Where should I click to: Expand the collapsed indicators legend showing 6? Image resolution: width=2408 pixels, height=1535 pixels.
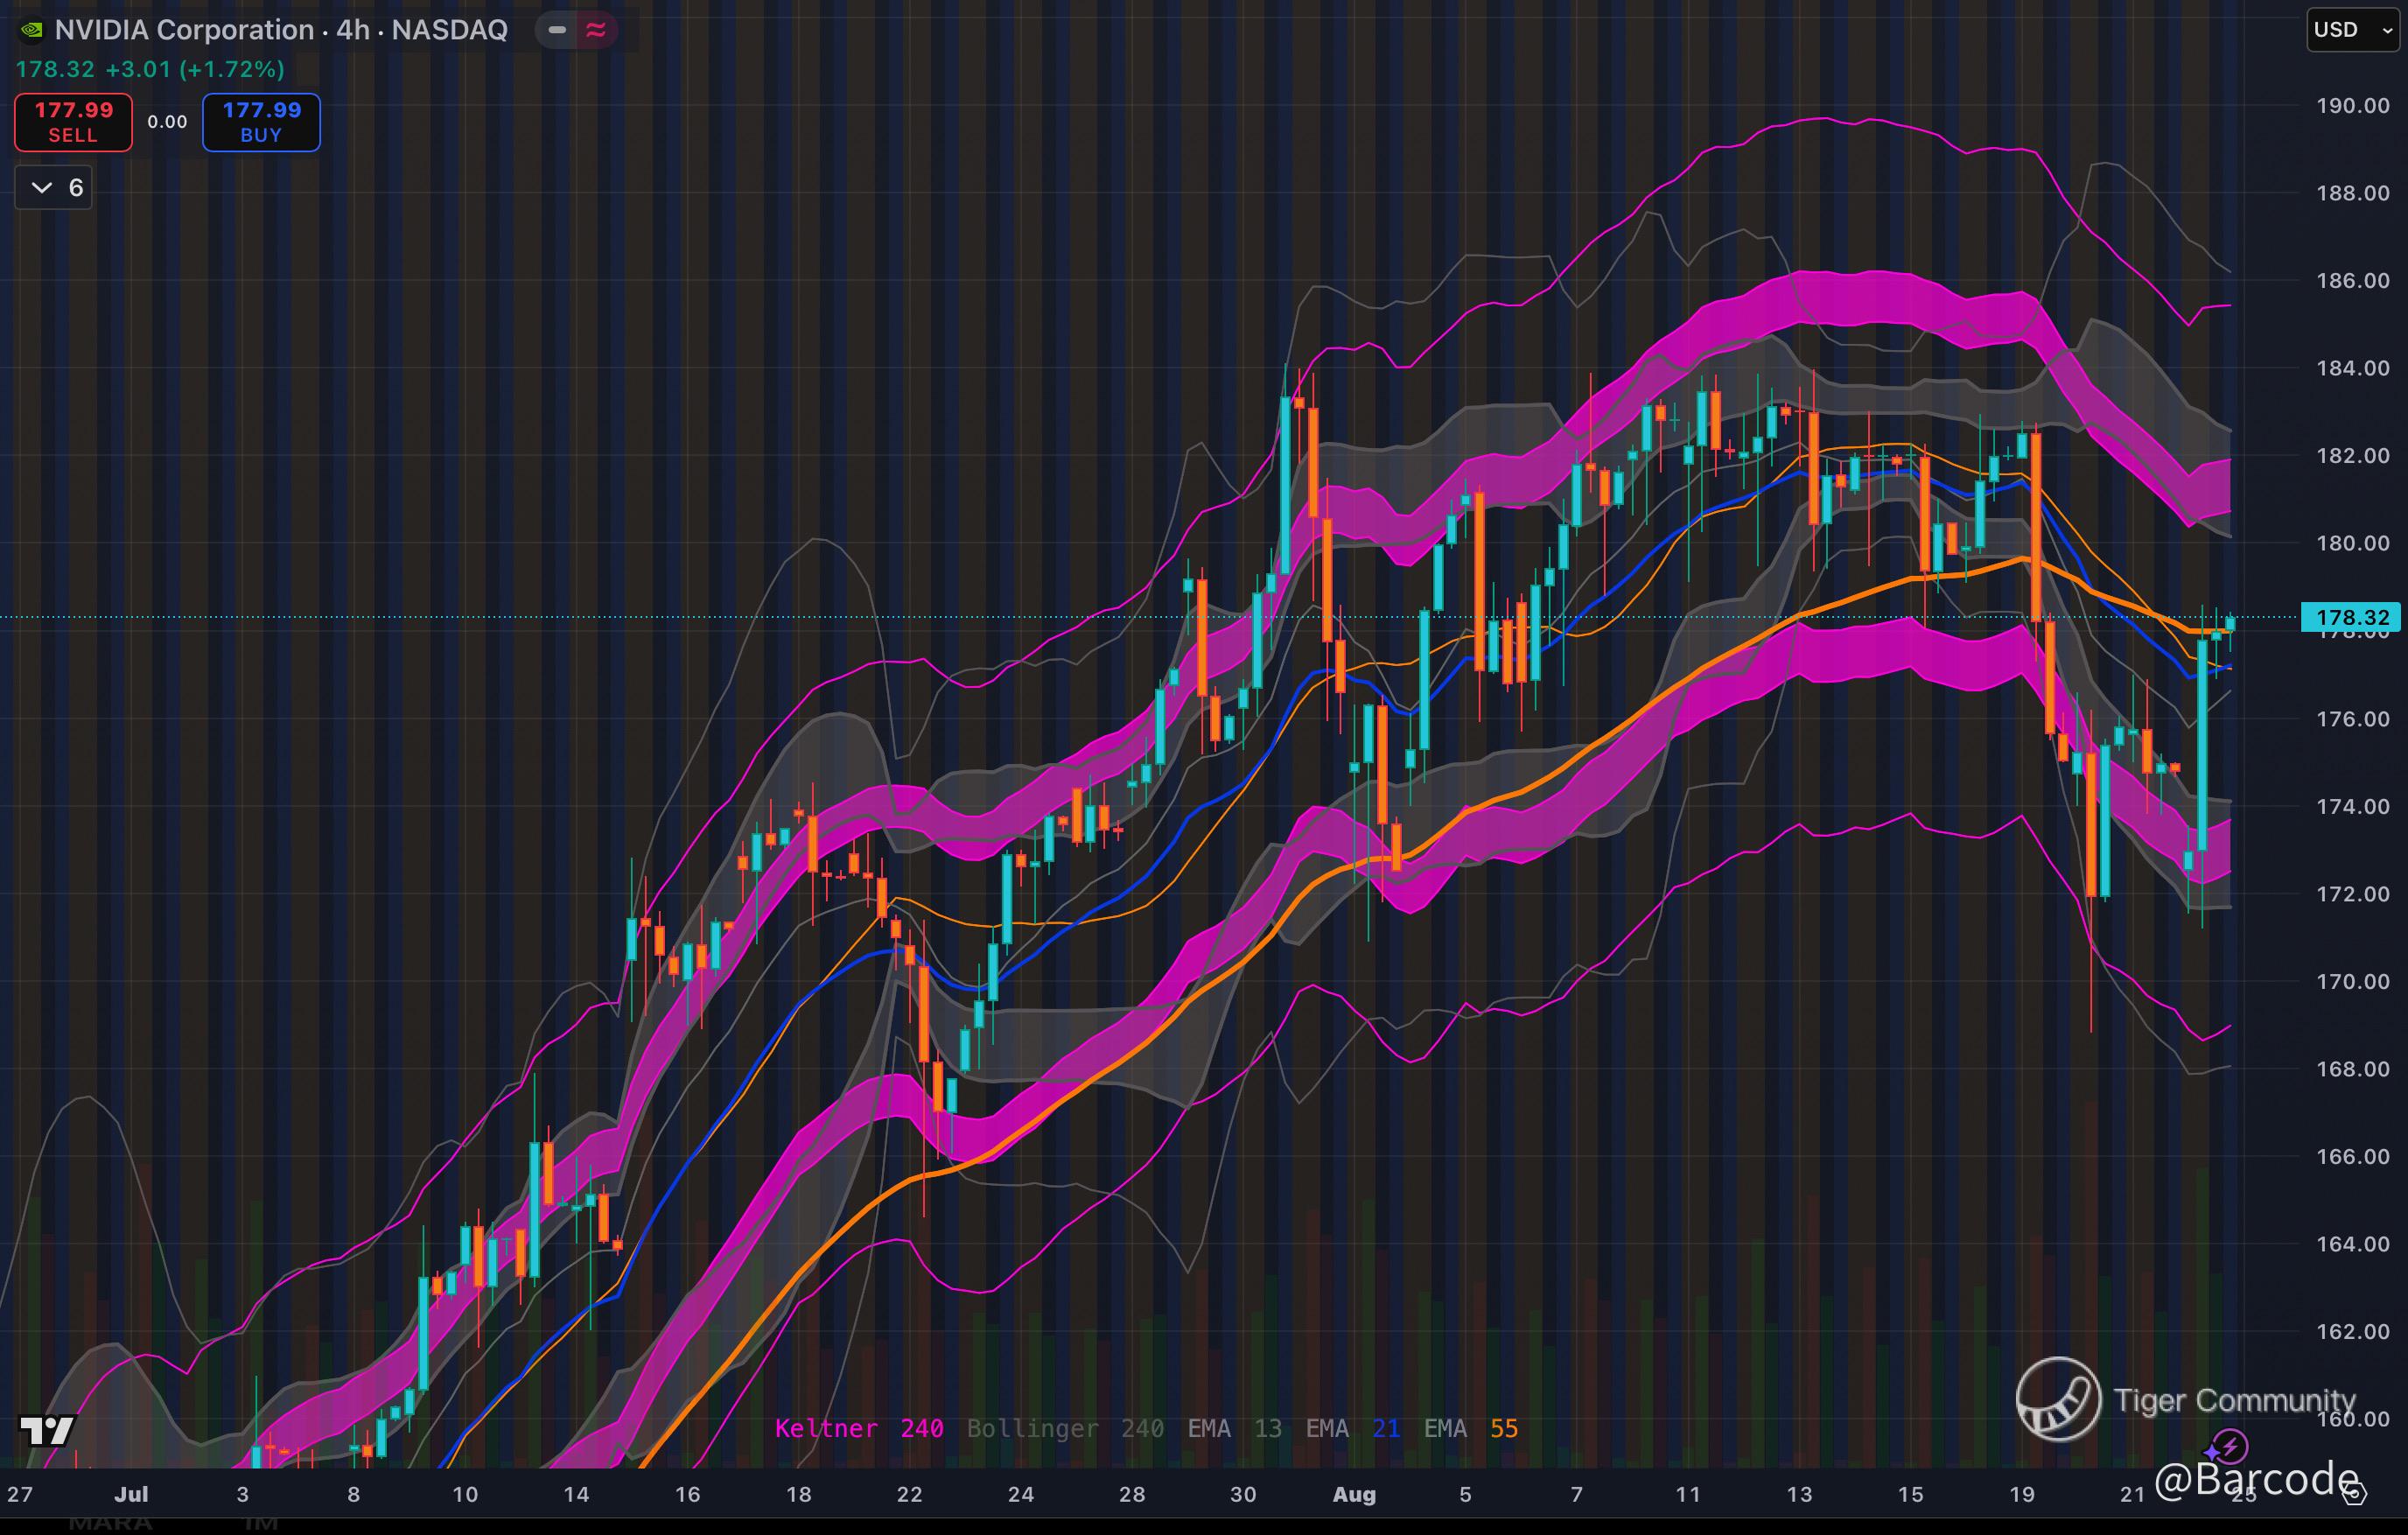point(54,187)
